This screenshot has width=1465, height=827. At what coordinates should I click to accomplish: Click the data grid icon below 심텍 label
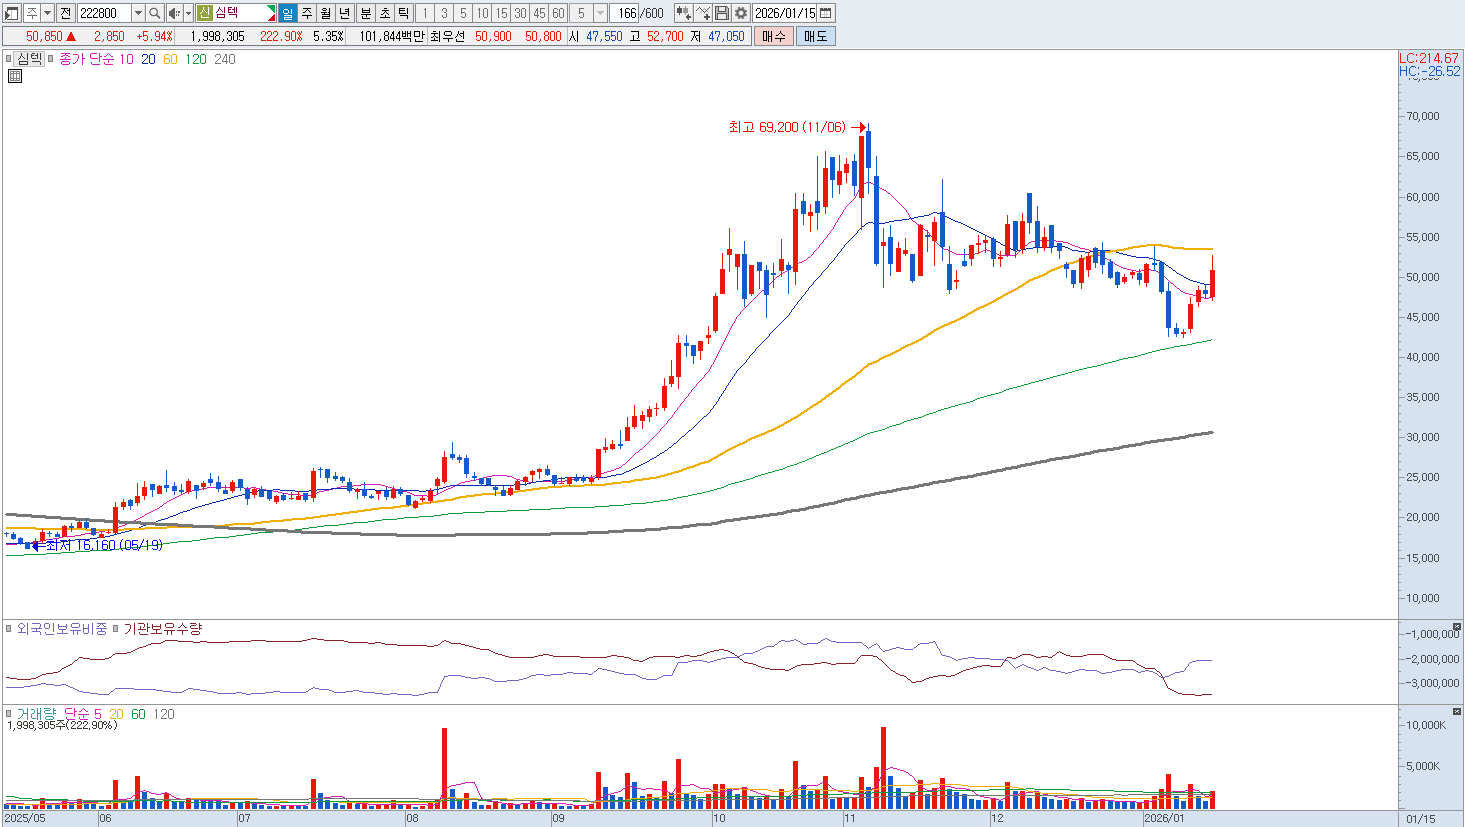tap(15, 76)
